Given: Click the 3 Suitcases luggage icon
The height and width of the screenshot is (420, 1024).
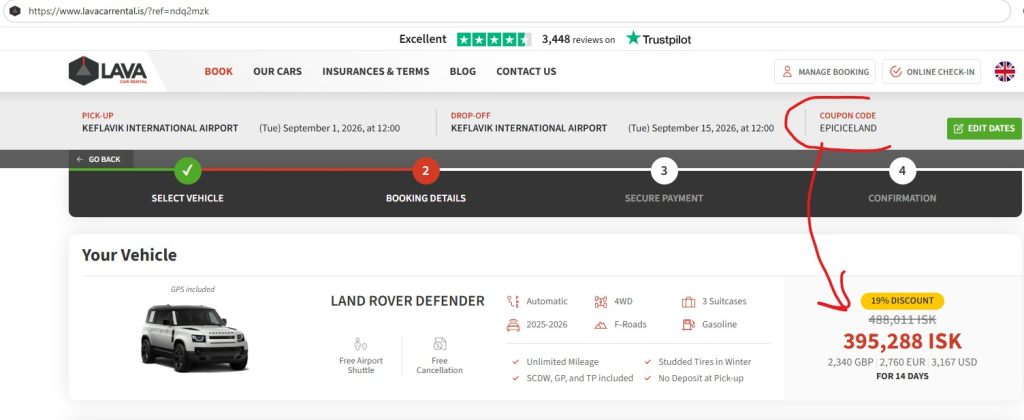Looking at the screenshot, I should coord(688,301).
